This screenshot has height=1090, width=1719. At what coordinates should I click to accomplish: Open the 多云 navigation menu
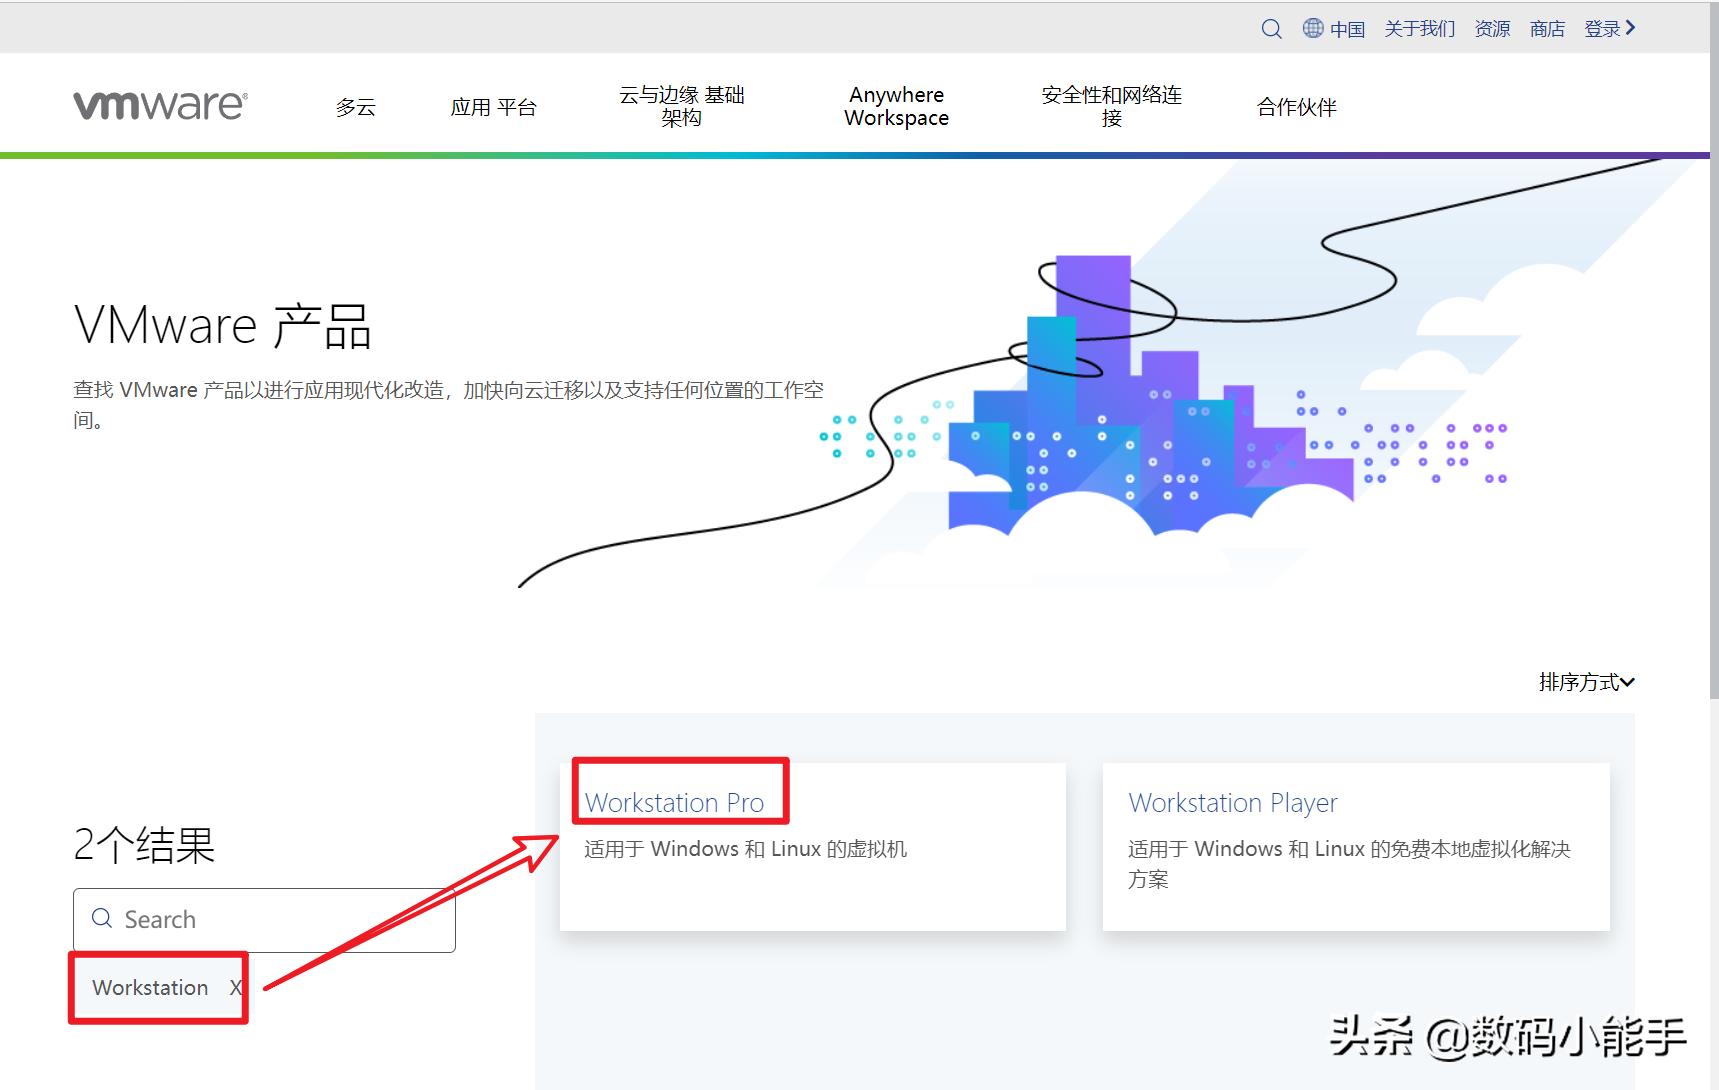356,107
